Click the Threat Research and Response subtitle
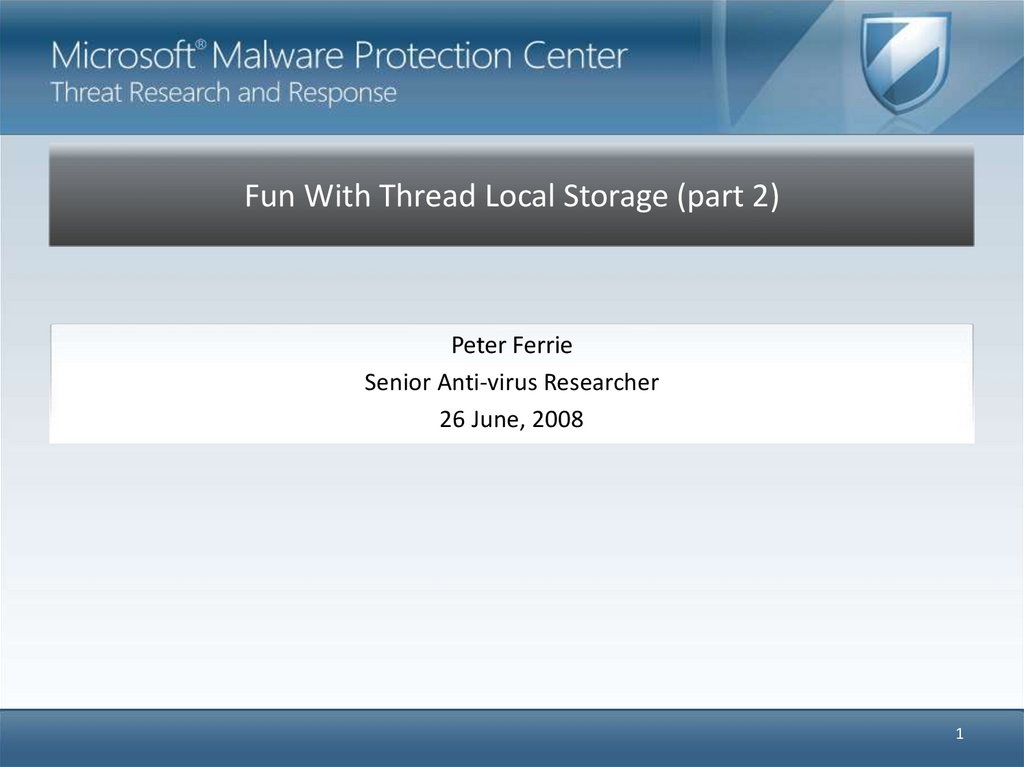The height and width of the screenshot is (767, 1024). coord(224,93)
